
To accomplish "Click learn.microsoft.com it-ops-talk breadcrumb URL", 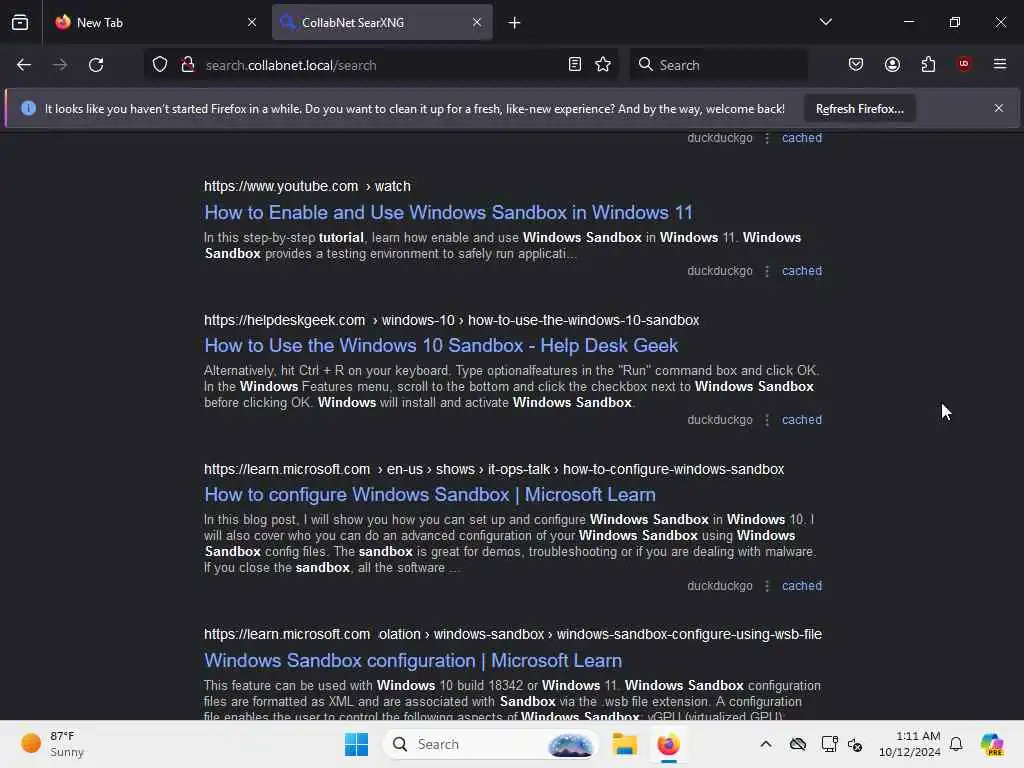I will pos(494,469).
